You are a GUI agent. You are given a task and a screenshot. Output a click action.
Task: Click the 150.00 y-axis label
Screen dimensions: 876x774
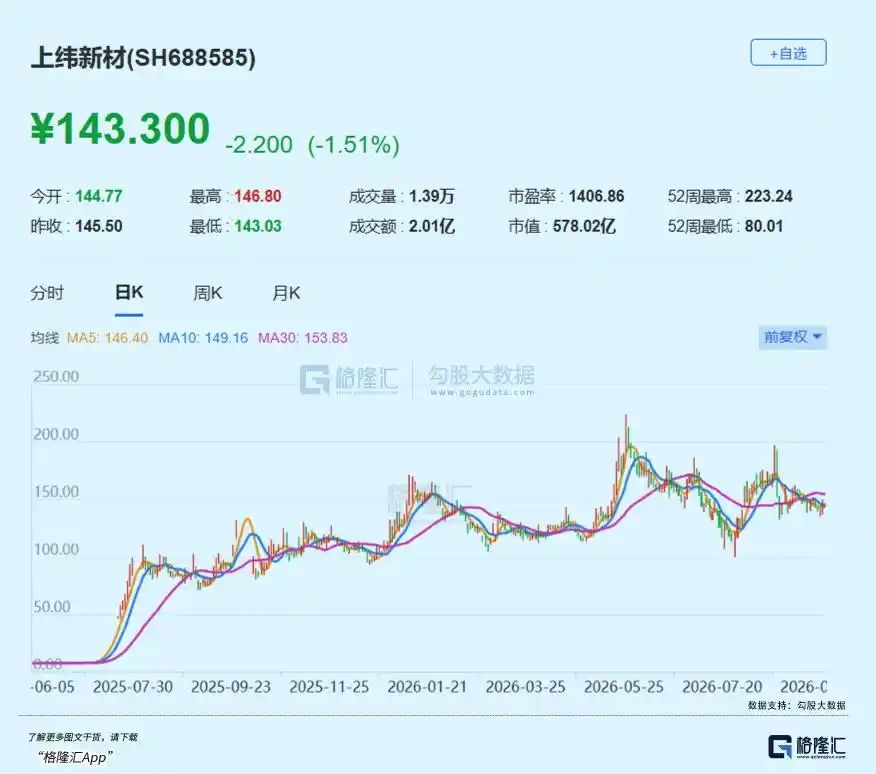(x=56, y=492)
